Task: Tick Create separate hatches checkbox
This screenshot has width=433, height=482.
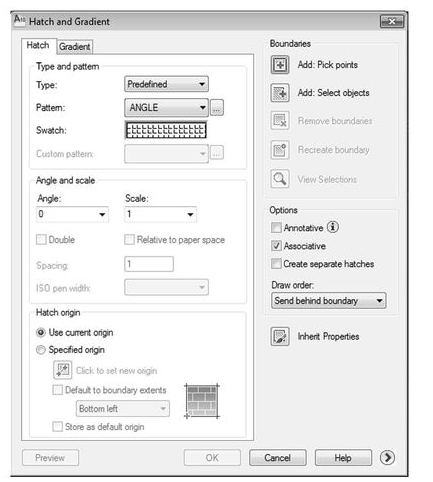Action: click(276, 264)
